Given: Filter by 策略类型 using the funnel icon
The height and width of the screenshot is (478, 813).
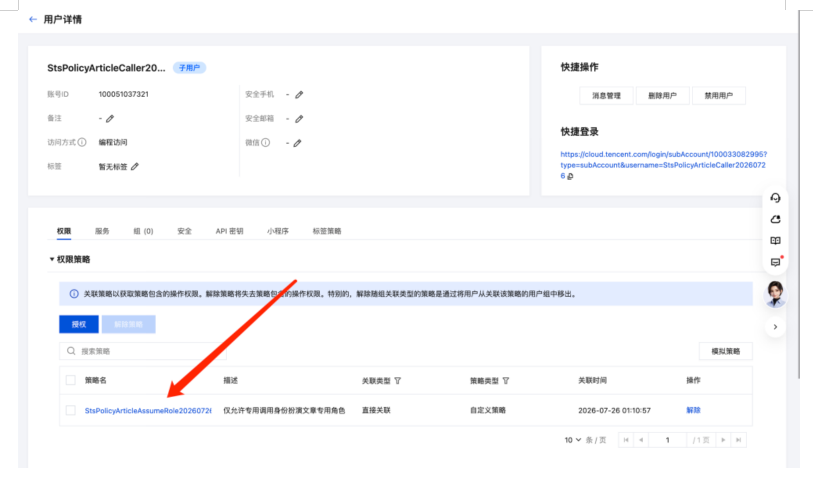Looking at the screenshot, I should point(506,381).
